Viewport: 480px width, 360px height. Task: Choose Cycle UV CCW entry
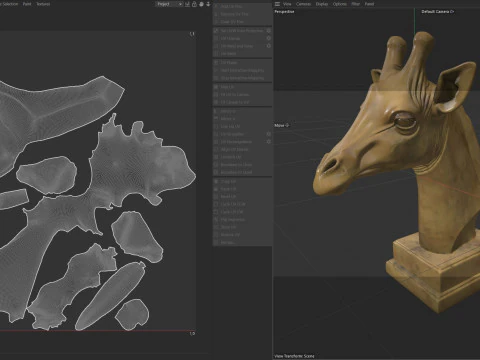242,204
